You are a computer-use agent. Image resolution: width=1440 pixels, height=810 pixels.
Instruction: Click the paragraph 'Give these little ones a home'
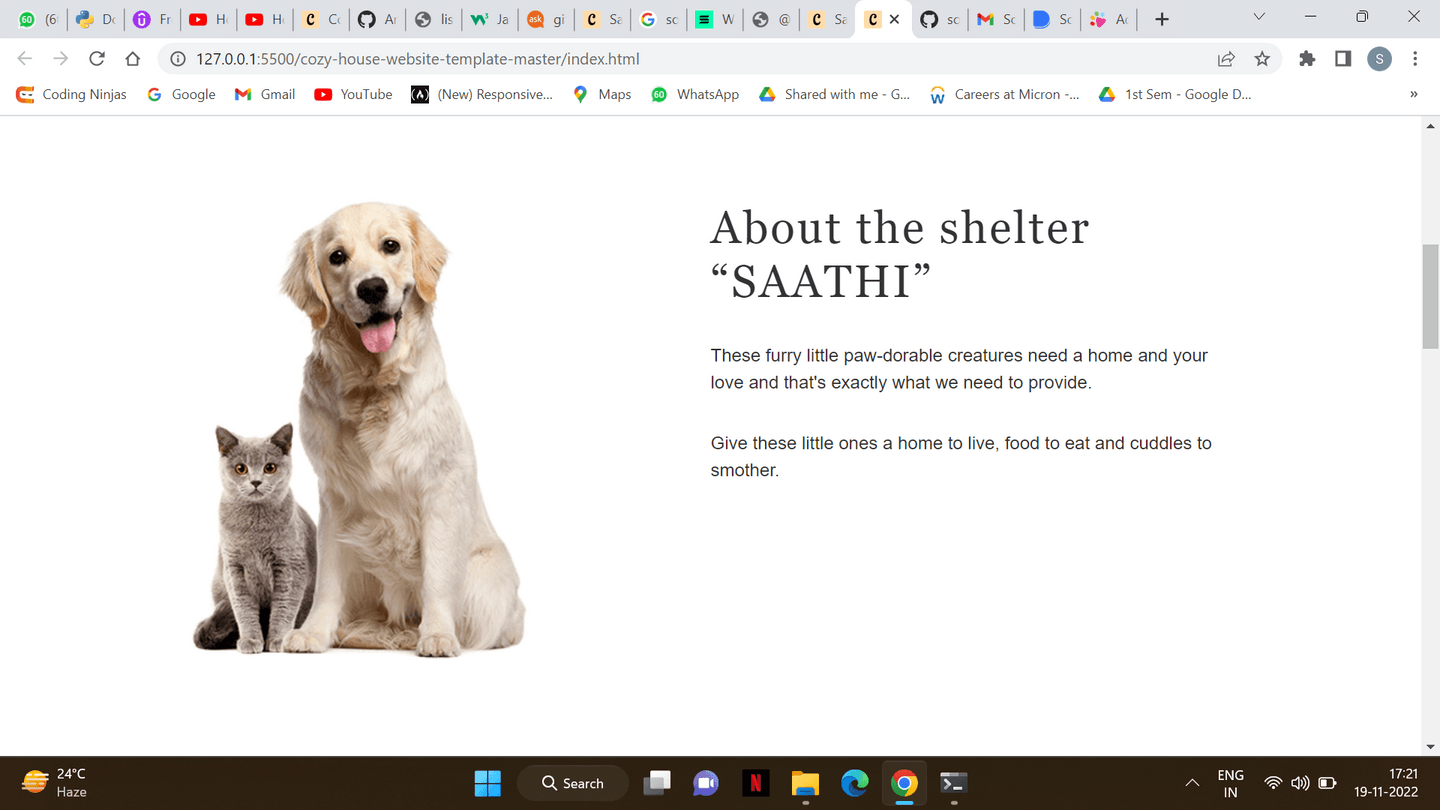961,456
